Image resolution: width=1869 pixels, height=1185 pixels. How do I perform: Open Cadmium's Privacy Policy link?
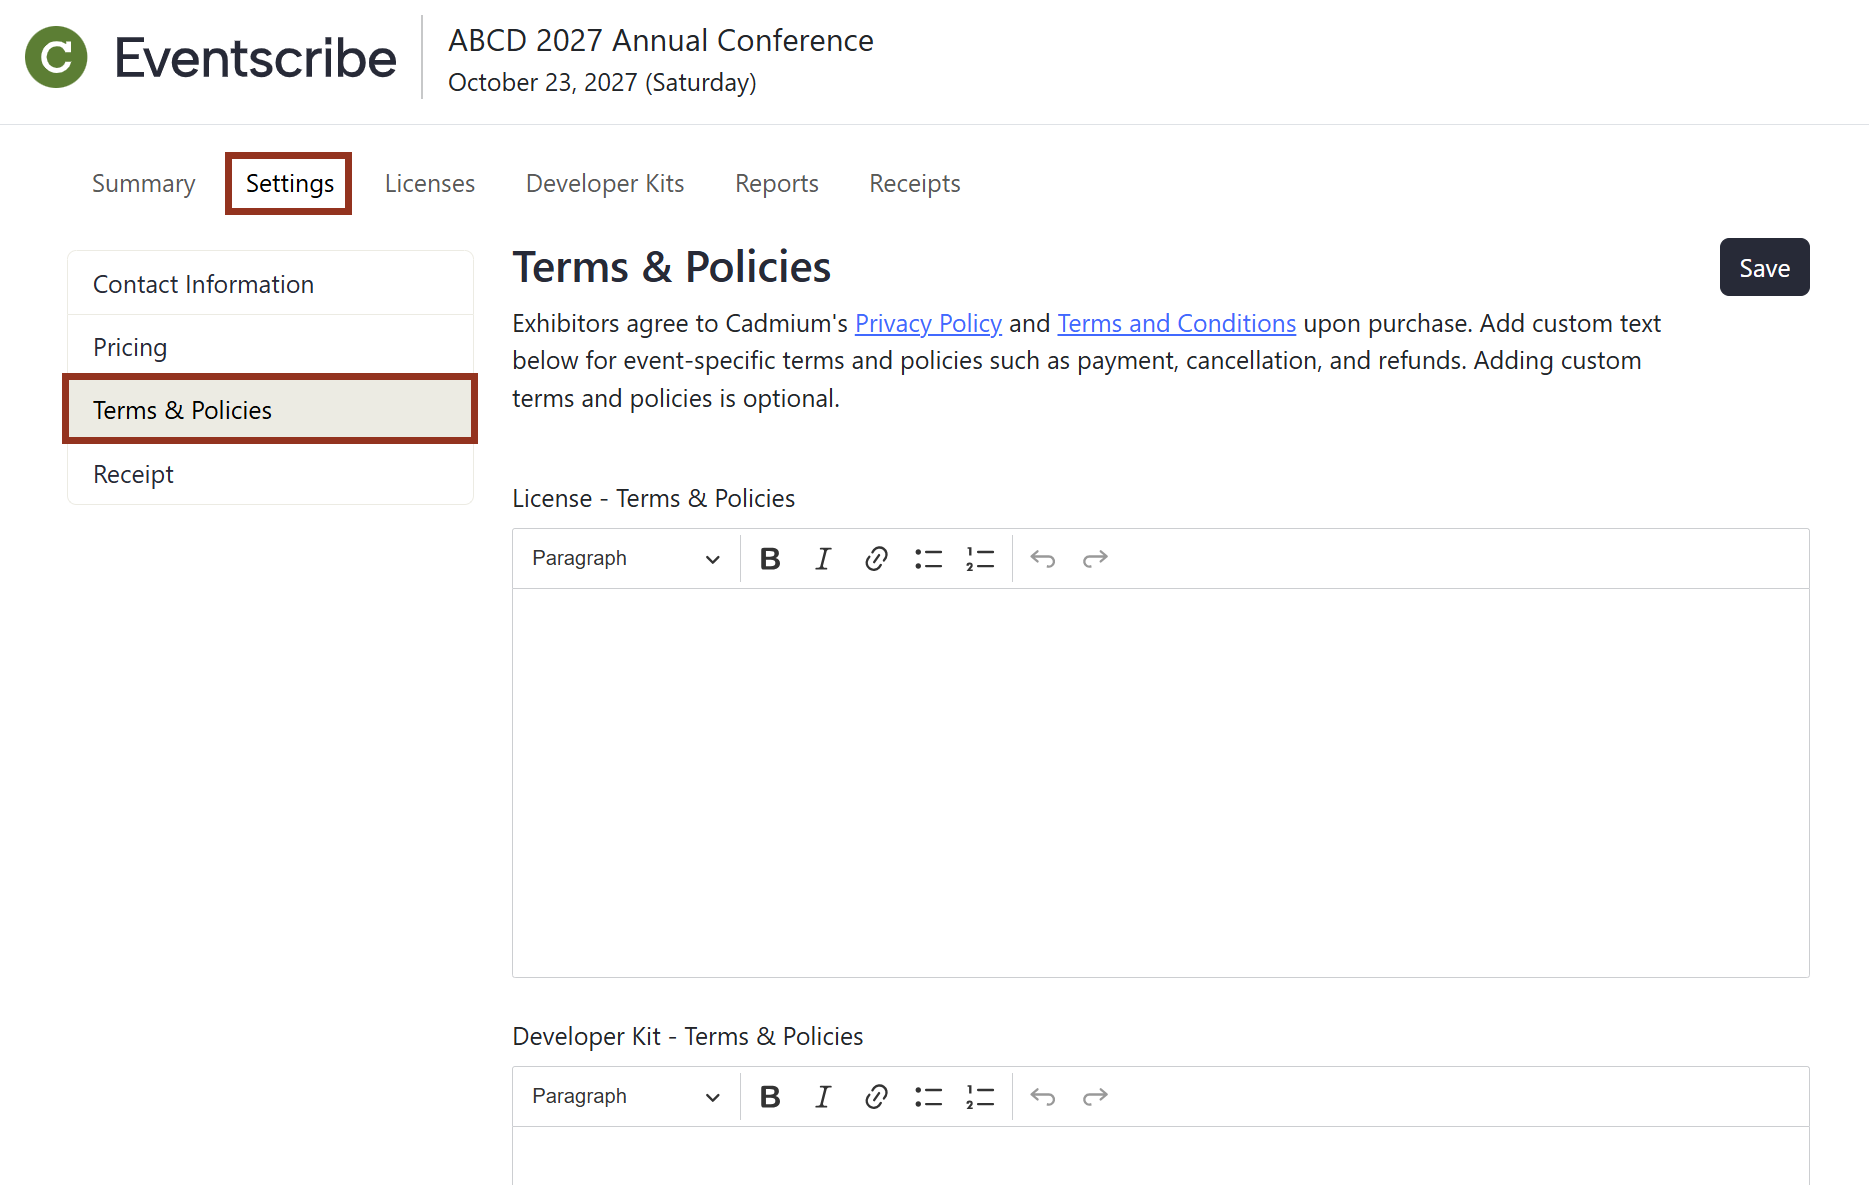tap(928, 323)
